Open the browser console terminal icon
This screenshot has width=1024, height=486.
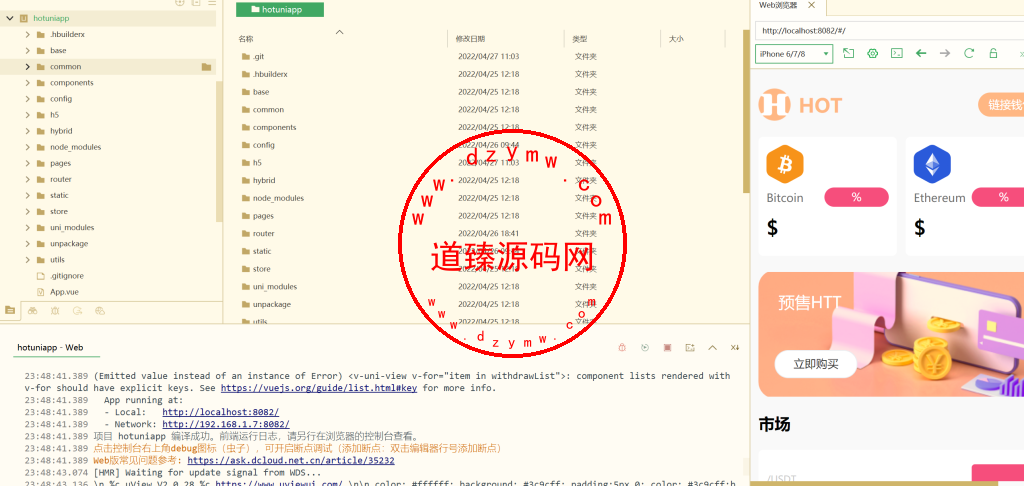[897, 54]
